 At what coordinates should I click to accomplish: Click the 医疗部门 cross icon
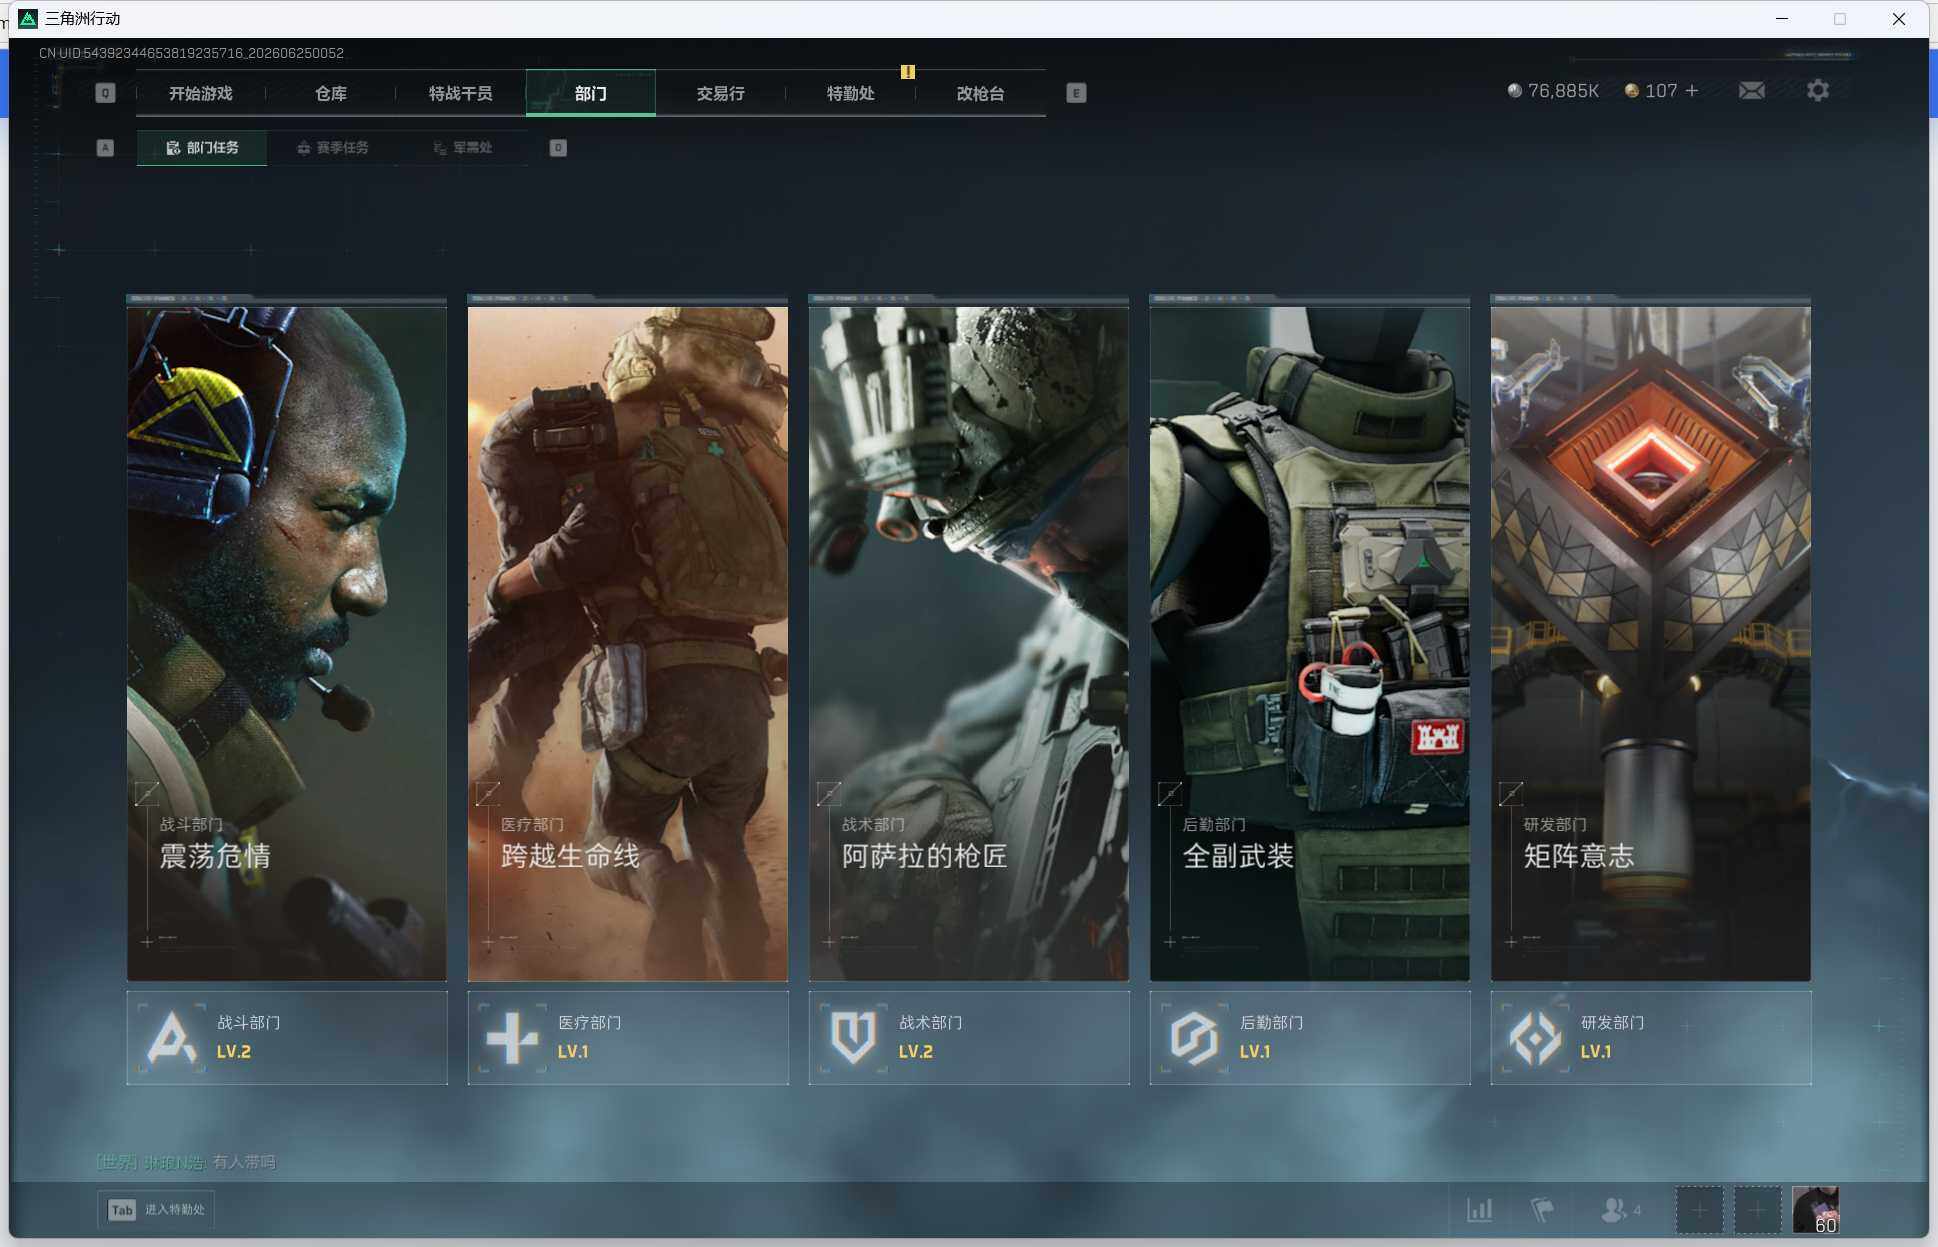coord(513,1038)
